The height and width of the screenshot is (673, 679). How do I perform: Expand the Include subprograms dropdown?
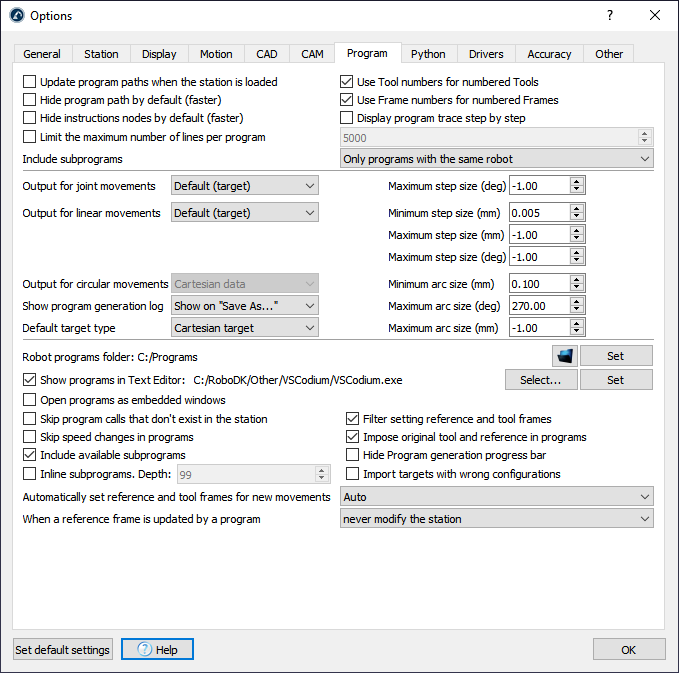pyautogui.click(x=496, y=159)
